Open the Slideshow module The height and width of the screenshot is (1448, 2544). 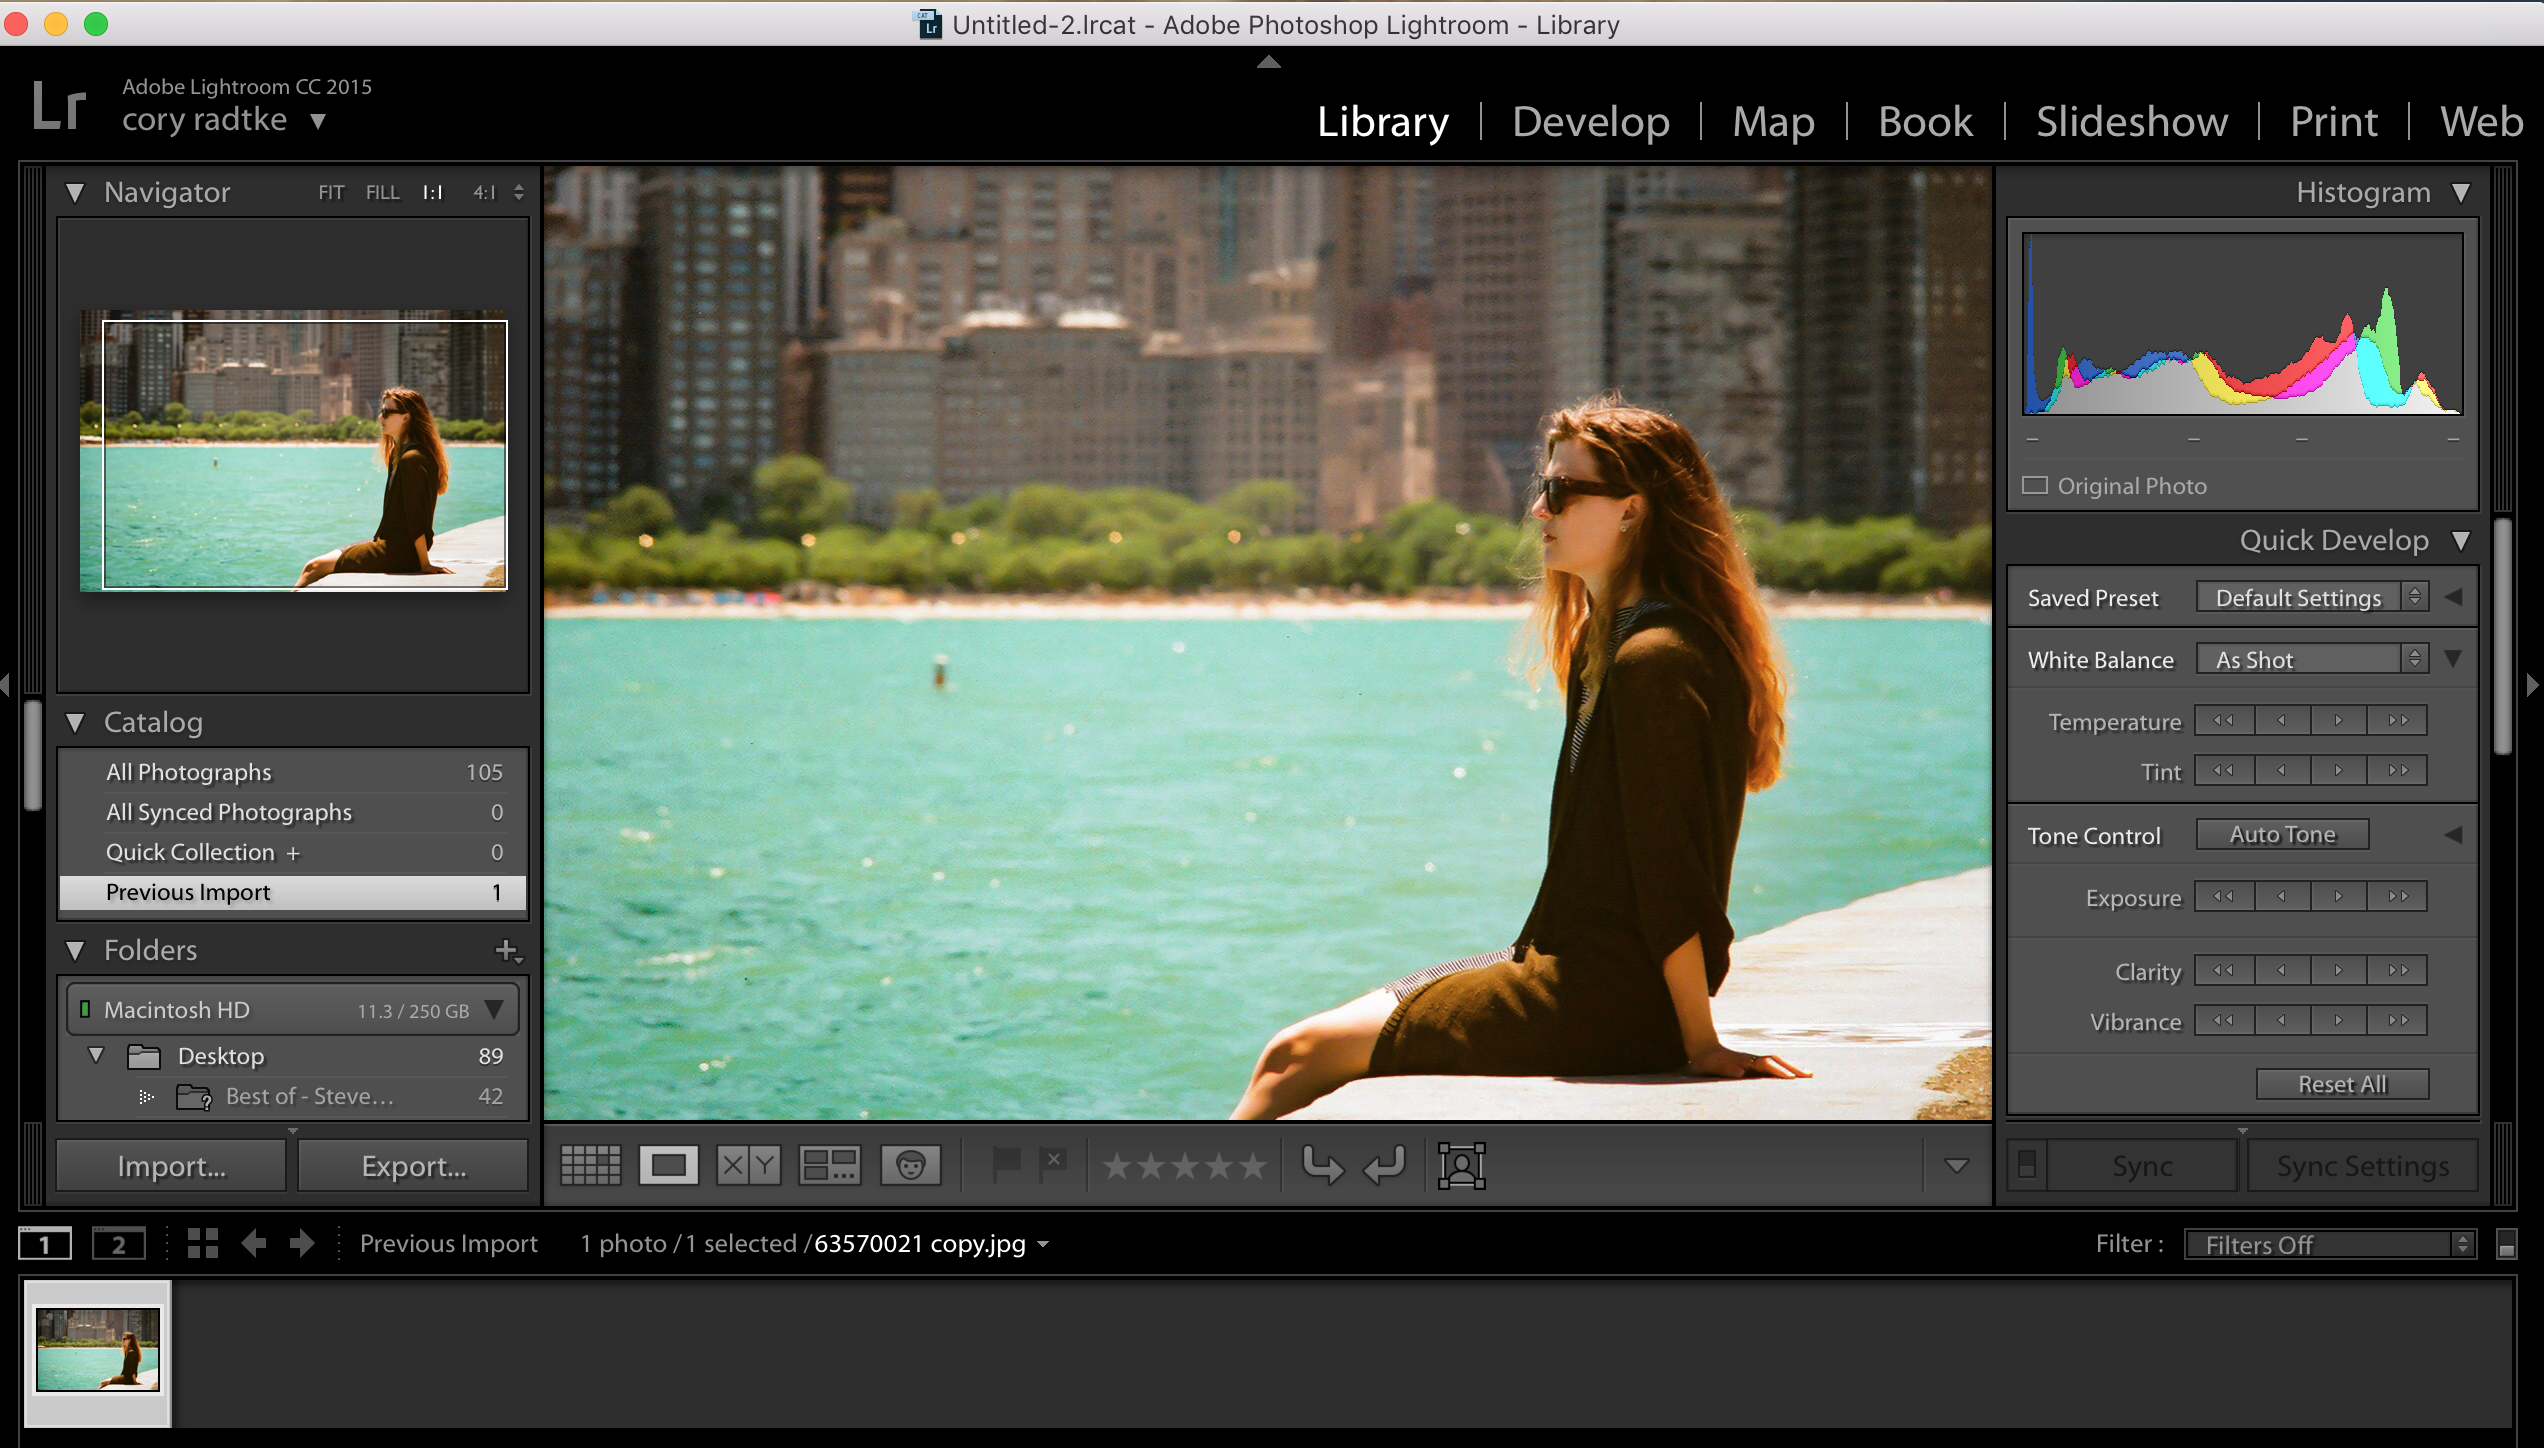pos(2131,122)
